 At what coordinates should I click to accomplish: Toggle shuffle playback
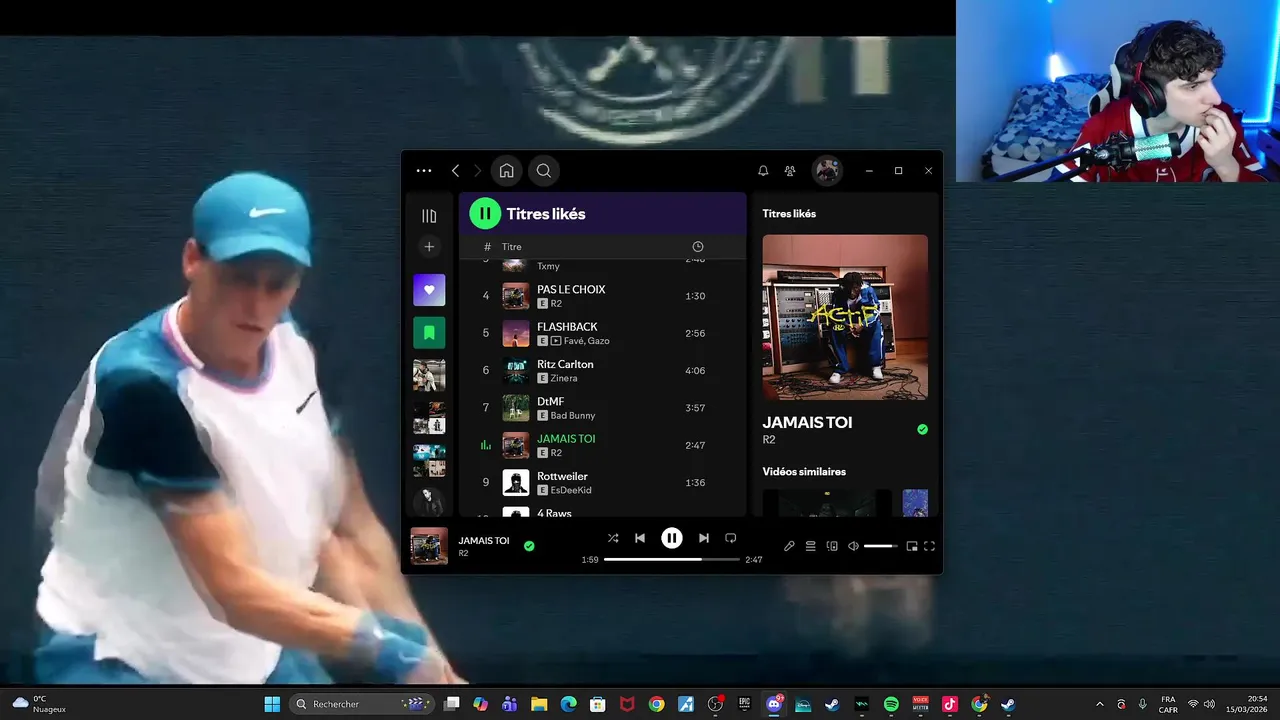pos(613,538)
